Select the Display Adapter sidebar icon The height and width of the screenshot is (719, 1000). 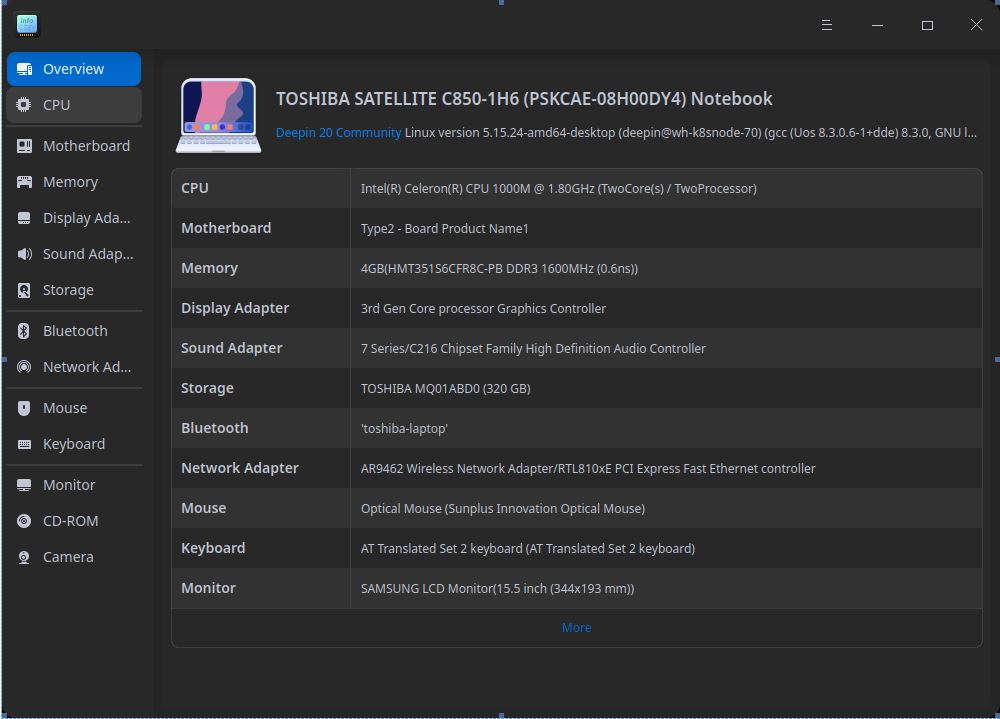(x=24, y=218)
